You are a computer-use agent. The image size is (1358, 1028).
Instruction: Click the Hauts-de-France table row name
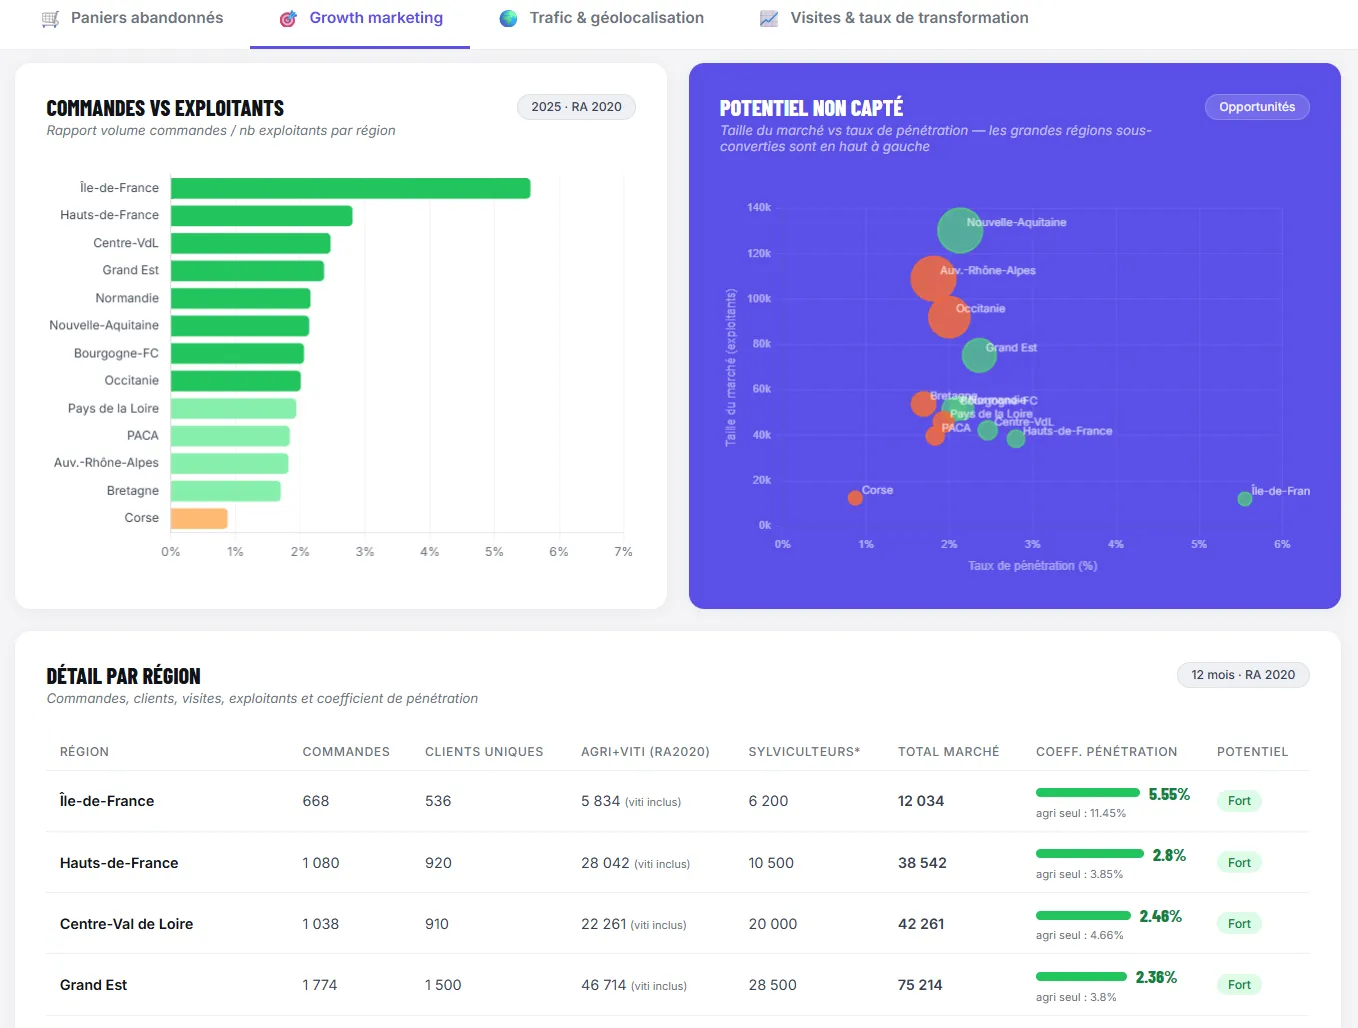coord(119,863)
